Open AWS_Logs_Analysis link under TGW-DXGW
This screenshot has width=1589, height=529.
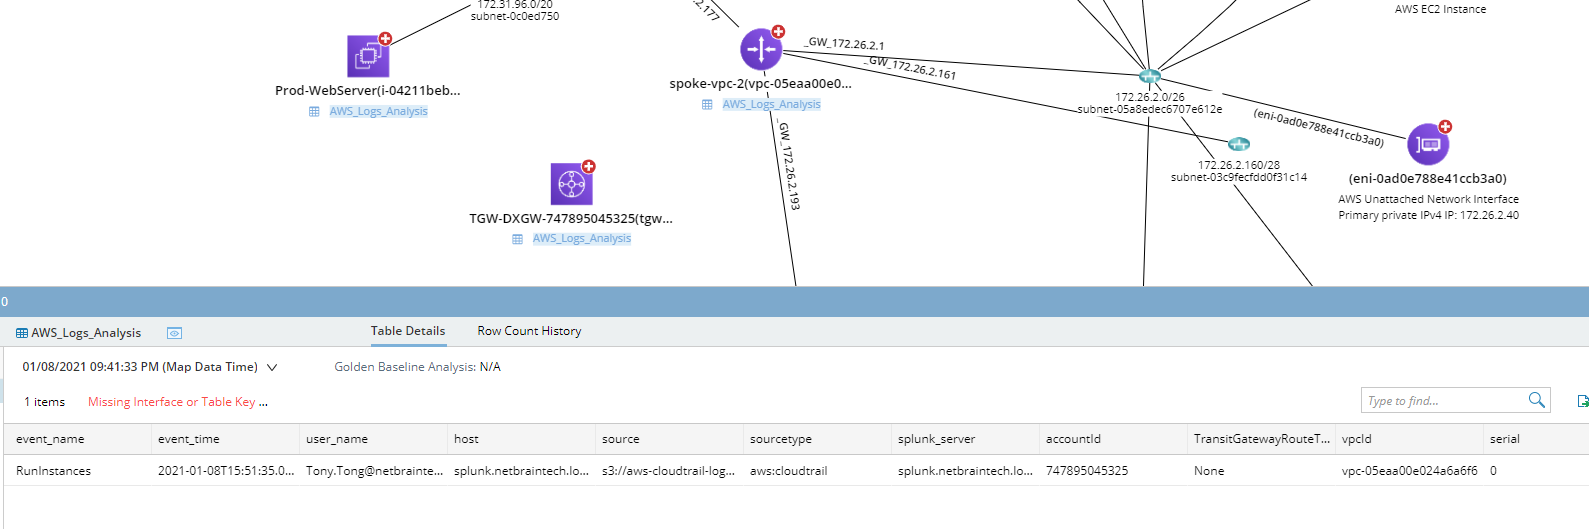[x=582, y=238]
